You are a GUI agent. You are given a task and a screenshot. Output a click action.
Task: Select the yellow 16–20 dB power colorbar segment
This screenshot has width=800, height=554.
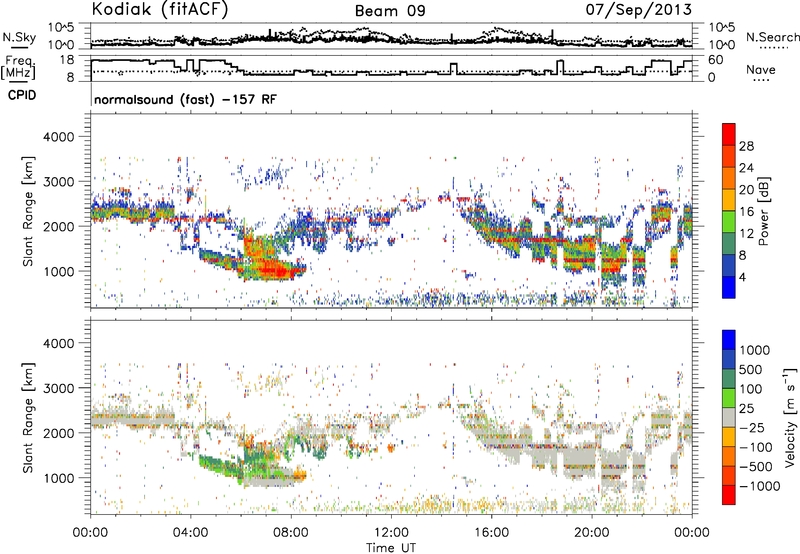[x=729, y=200]
